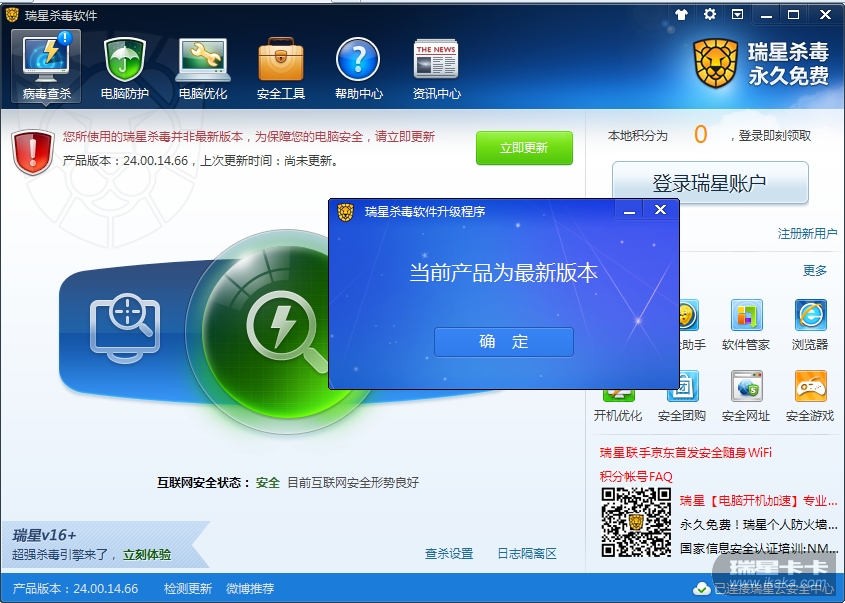Click 登录瑞星账户 login button
The height and width of the screenshot is (603, 845).
click(x=710, y=183)
